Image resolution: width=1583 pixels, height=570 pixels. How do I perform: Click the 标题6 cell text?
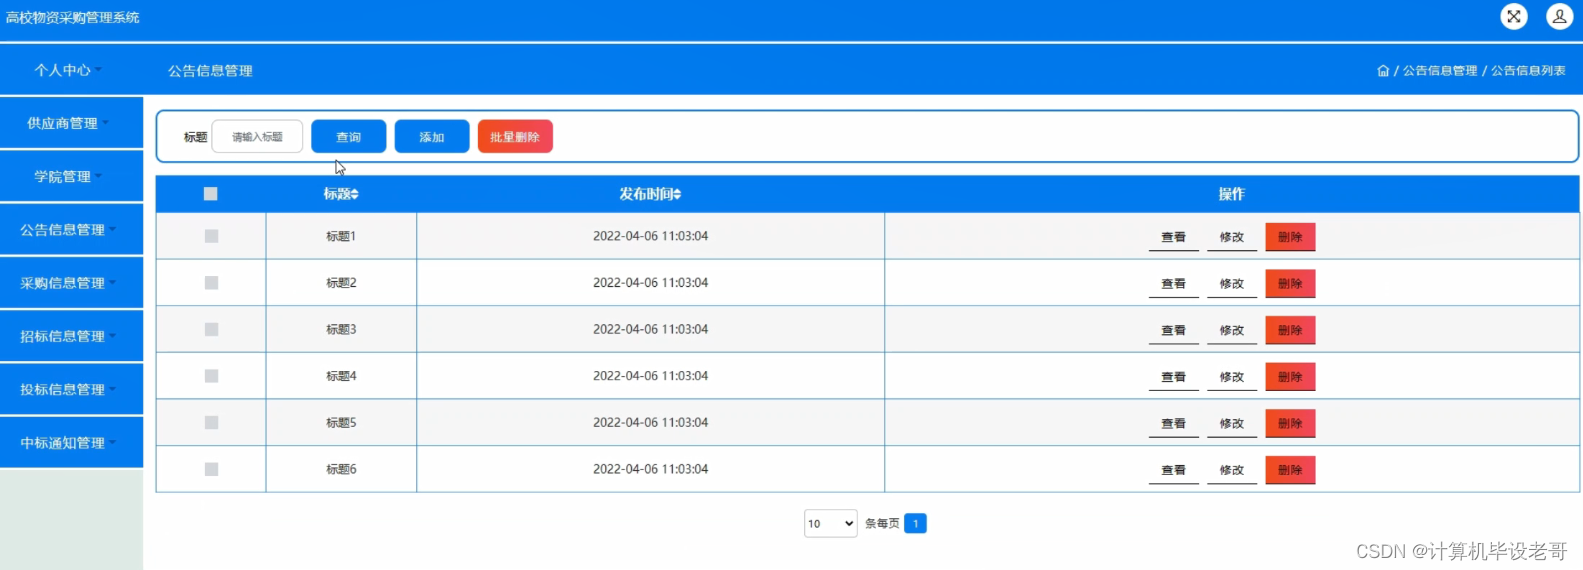(341, 469)
